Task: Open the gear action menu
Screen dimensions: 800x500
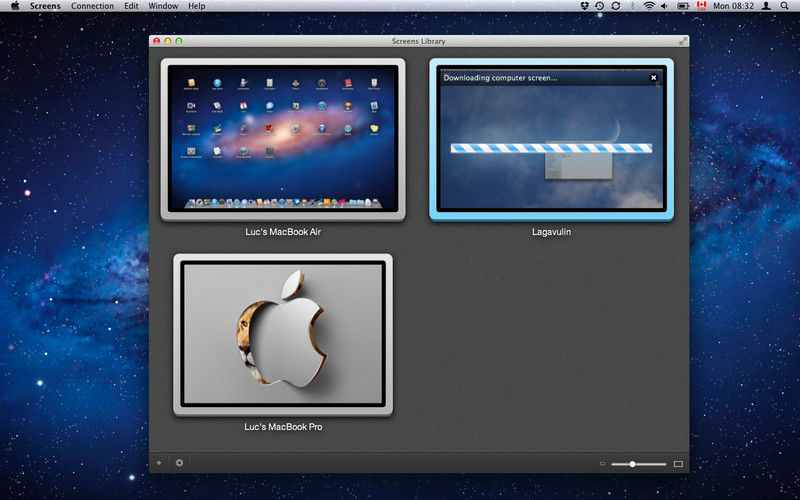Action: 179,463
